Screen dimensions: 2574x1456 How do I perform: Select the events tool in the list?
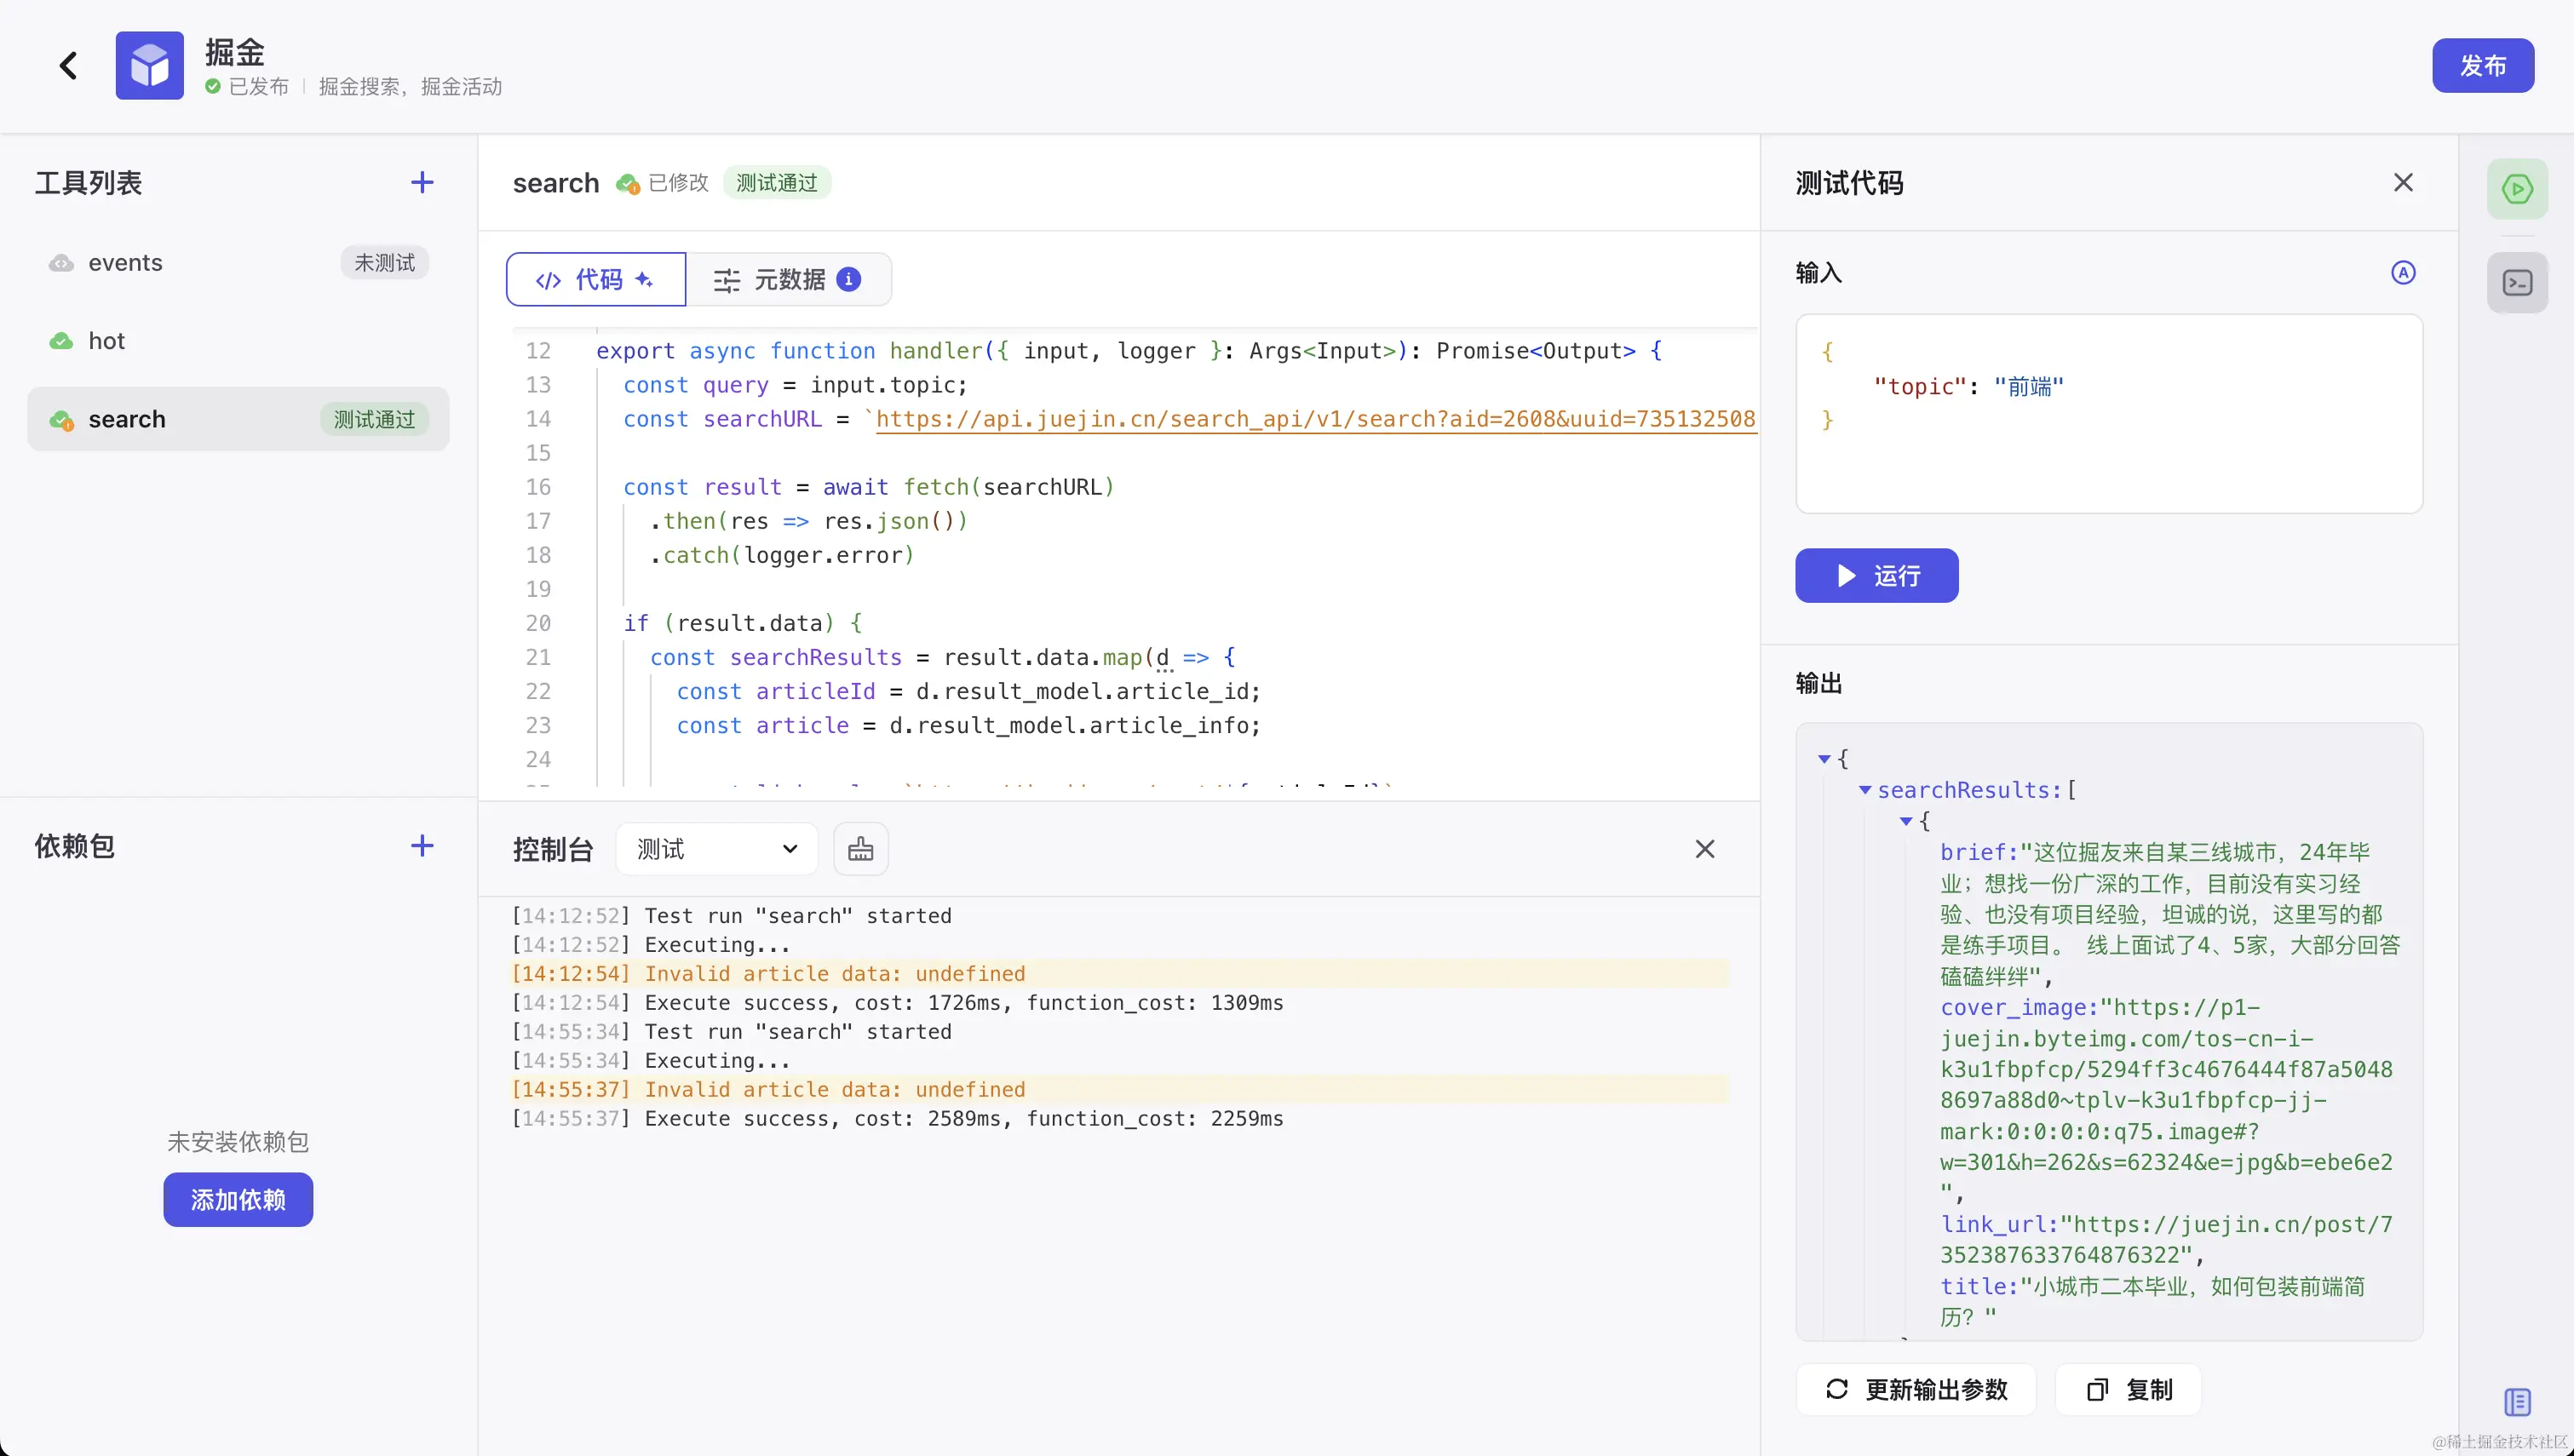238,263
